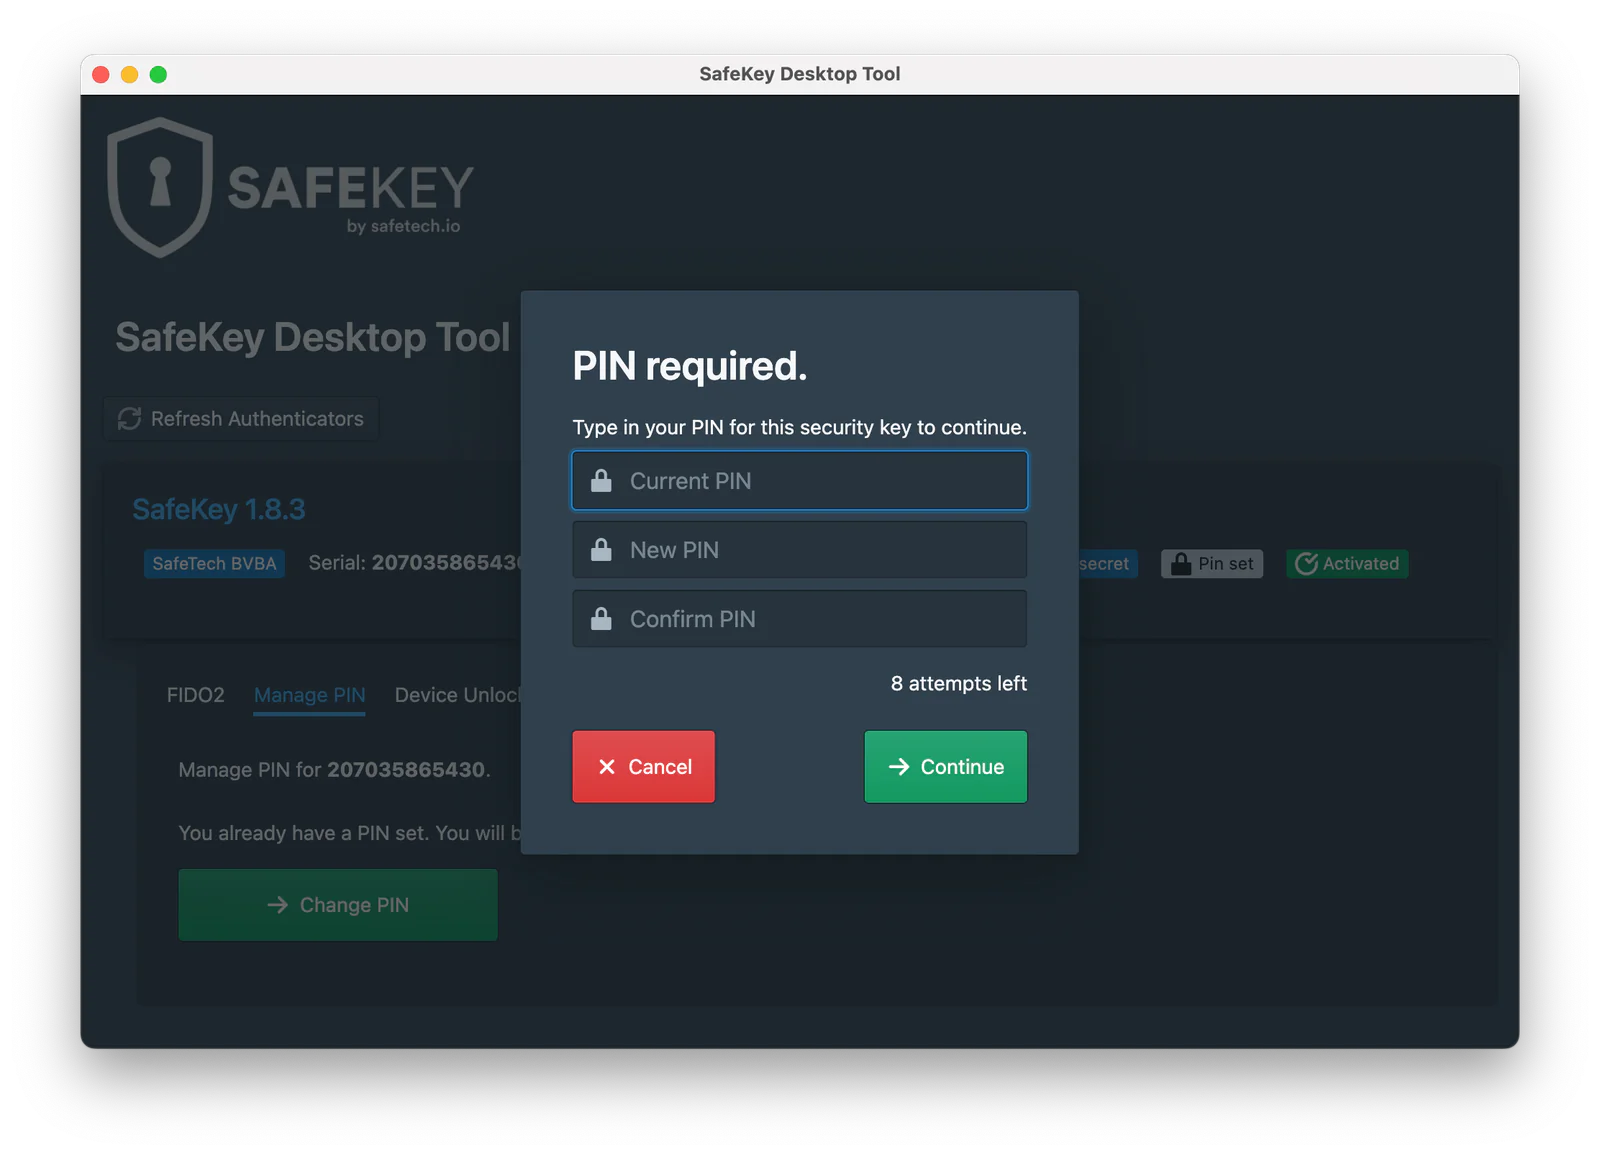This screenshot has height=1155, width=1600.
Task: Click the checkmark icon in Activated badge
Action: click(1306, 564)
